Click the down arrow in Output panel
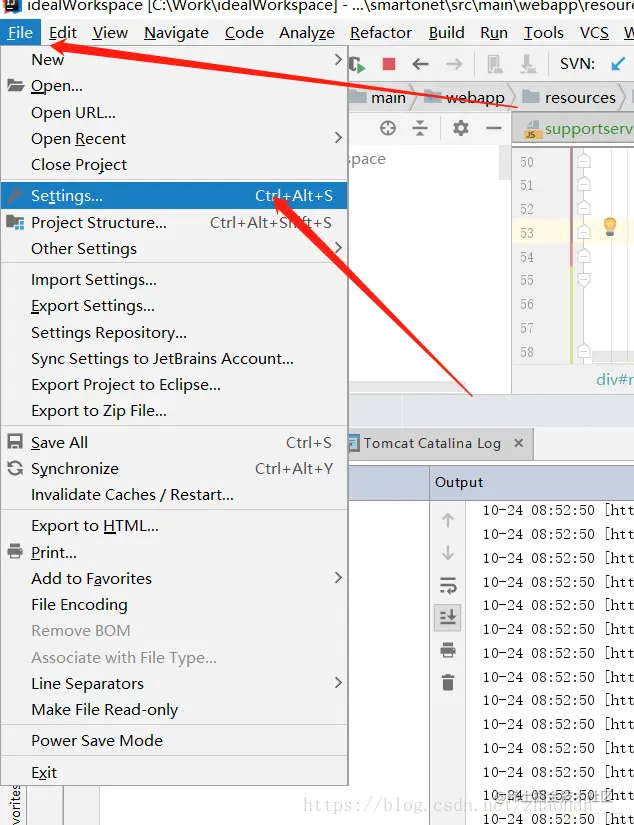 [448, 553]
